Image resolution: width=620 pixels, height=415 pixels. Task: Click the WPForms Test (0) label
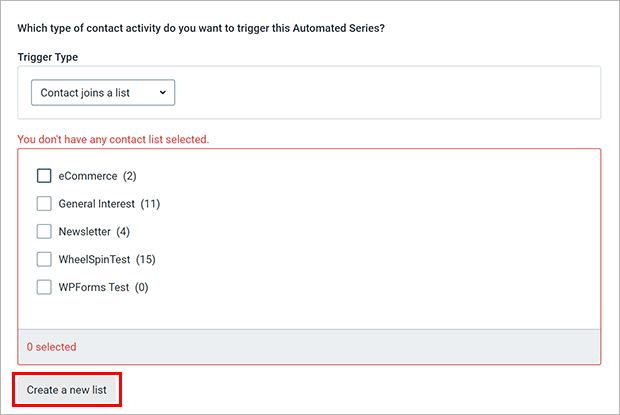click(103, 287)
